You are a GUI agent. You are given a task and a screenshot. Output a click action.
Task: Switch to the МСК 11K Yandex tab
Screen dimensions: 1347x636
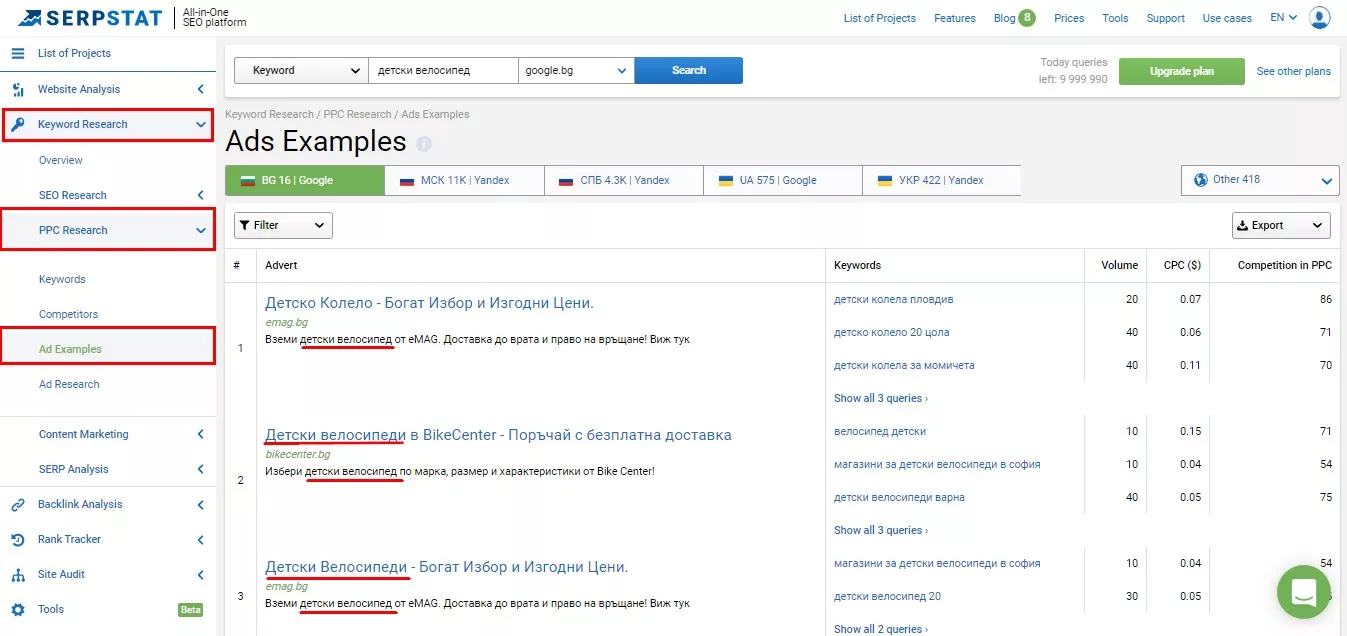tap(464, 180)
